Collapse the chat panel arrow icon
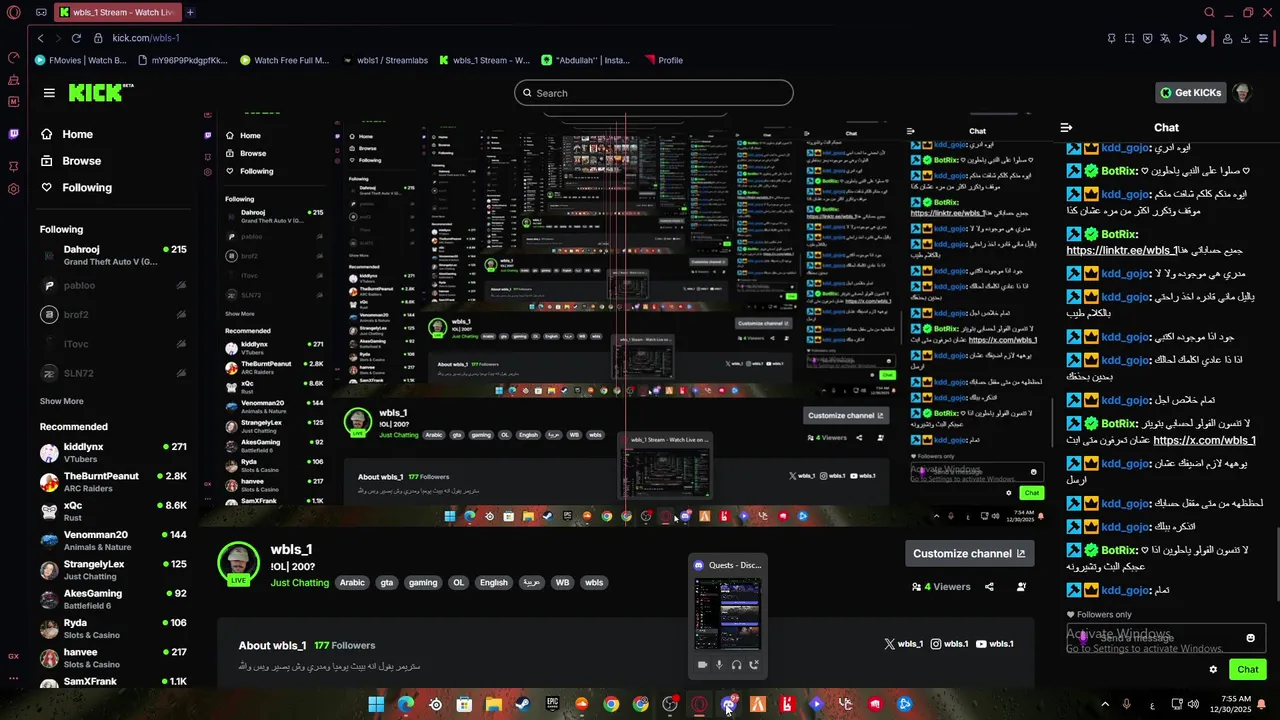 click(1066, 127)
